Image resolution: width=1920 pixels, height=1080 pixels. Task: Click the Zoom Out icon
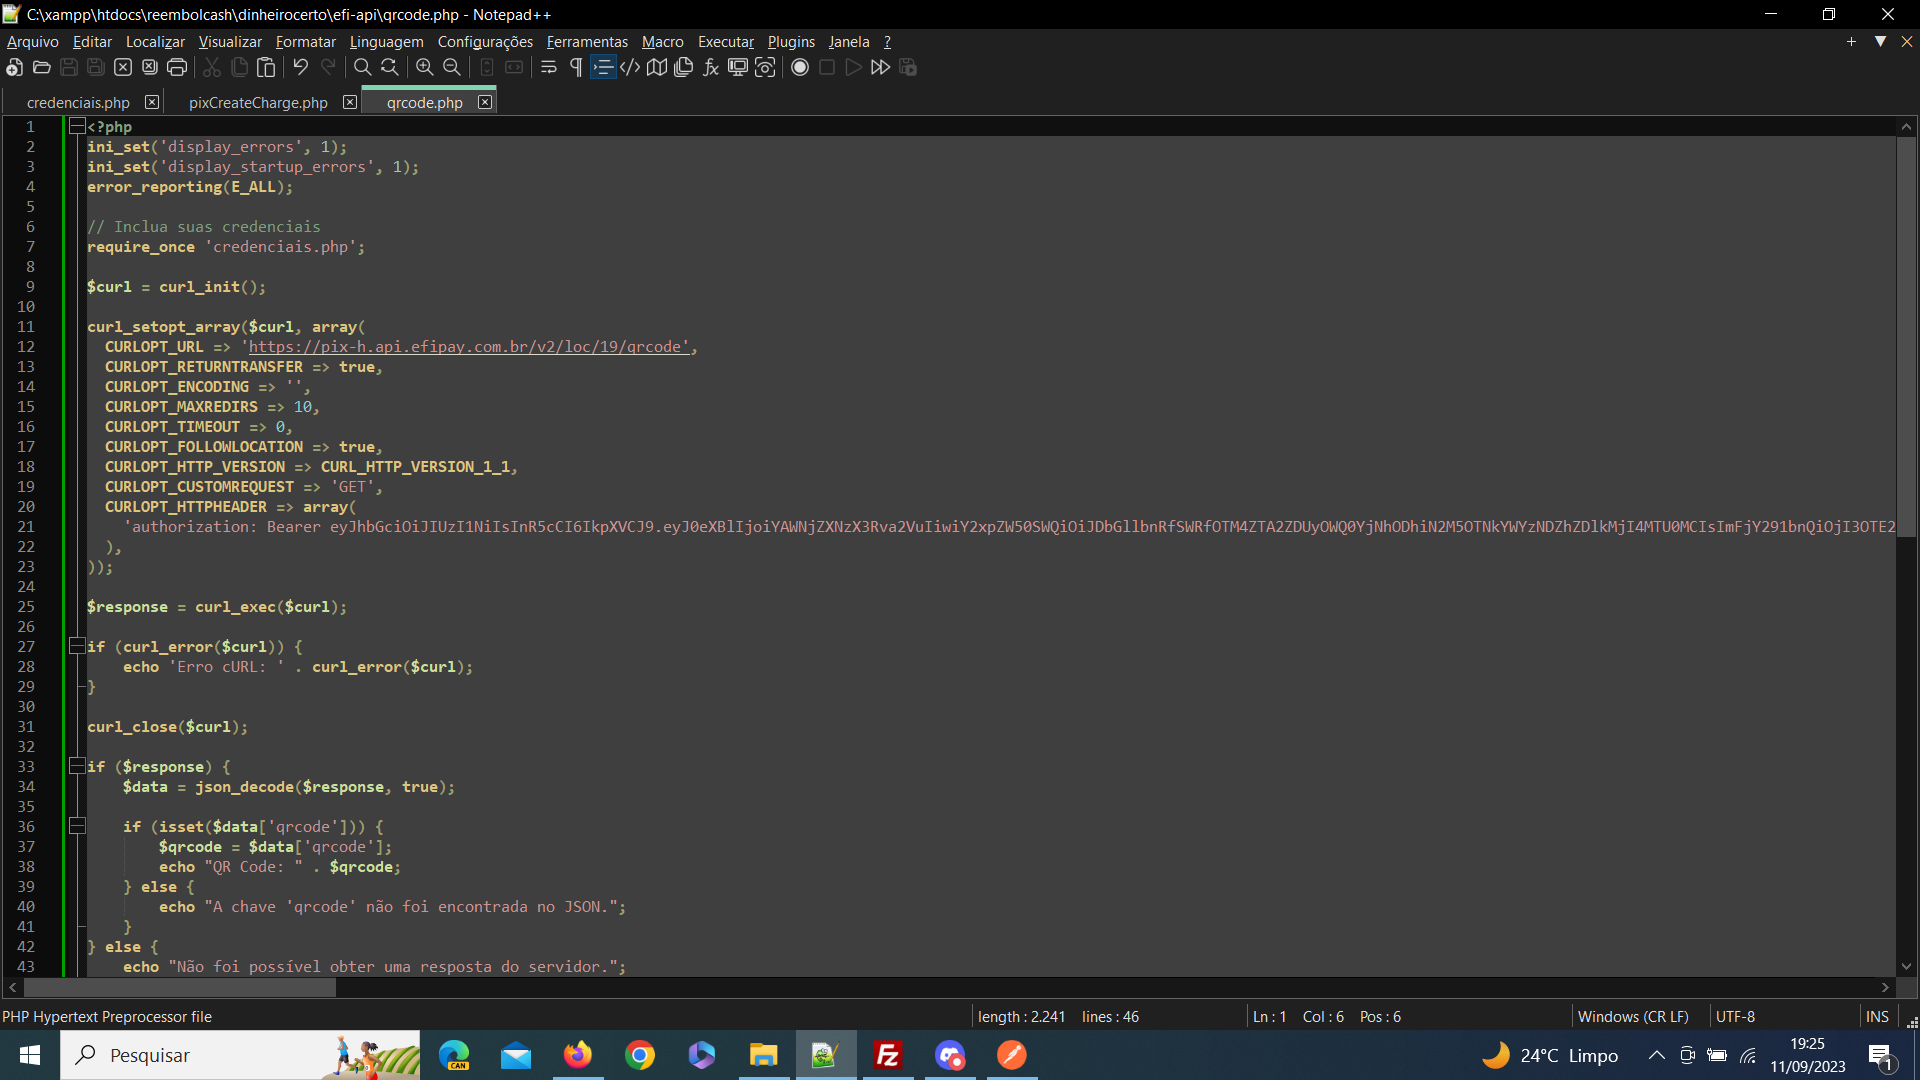tap(451, 67)
